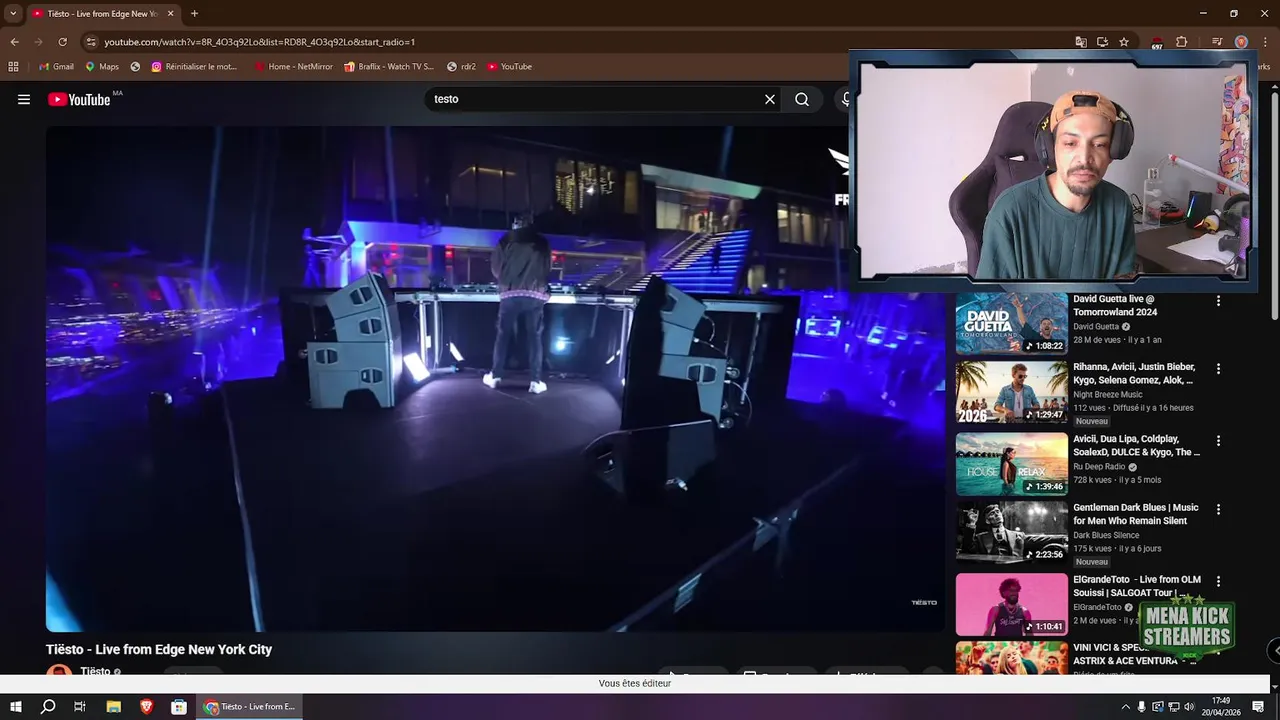Viewport: 1280px width, 720px height.
Task: Open Windows Task View
Action: 80,707
